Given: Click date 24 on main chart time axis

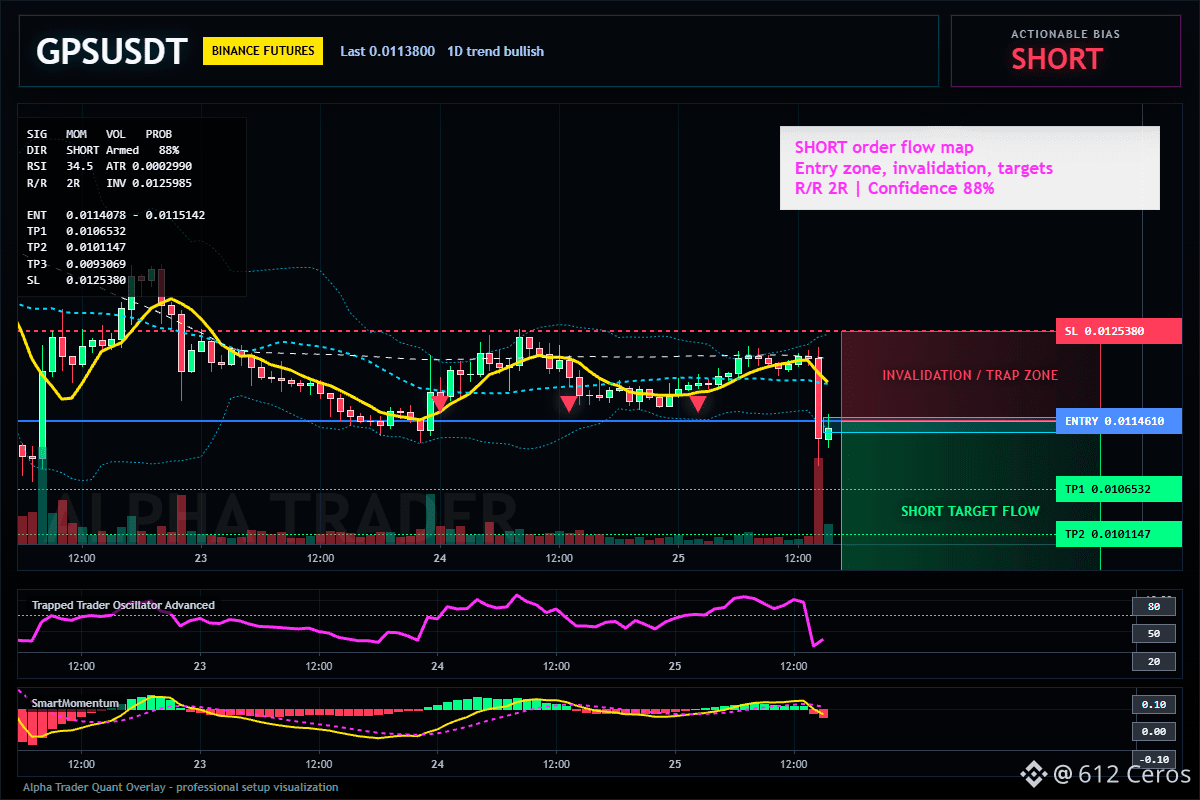Looking at the screenshot, I should tap(439, 558).
